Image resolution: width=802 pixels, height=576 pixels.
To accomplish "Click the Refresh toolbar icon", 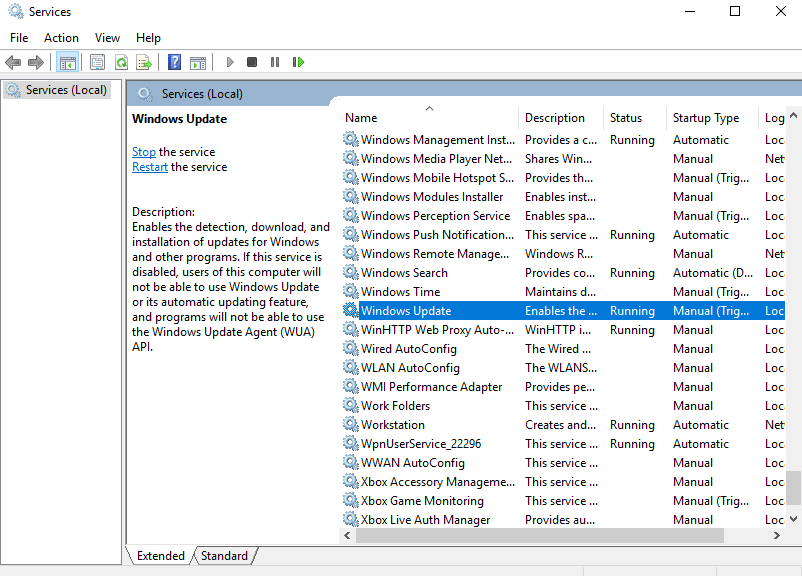I will pos(121,62).
